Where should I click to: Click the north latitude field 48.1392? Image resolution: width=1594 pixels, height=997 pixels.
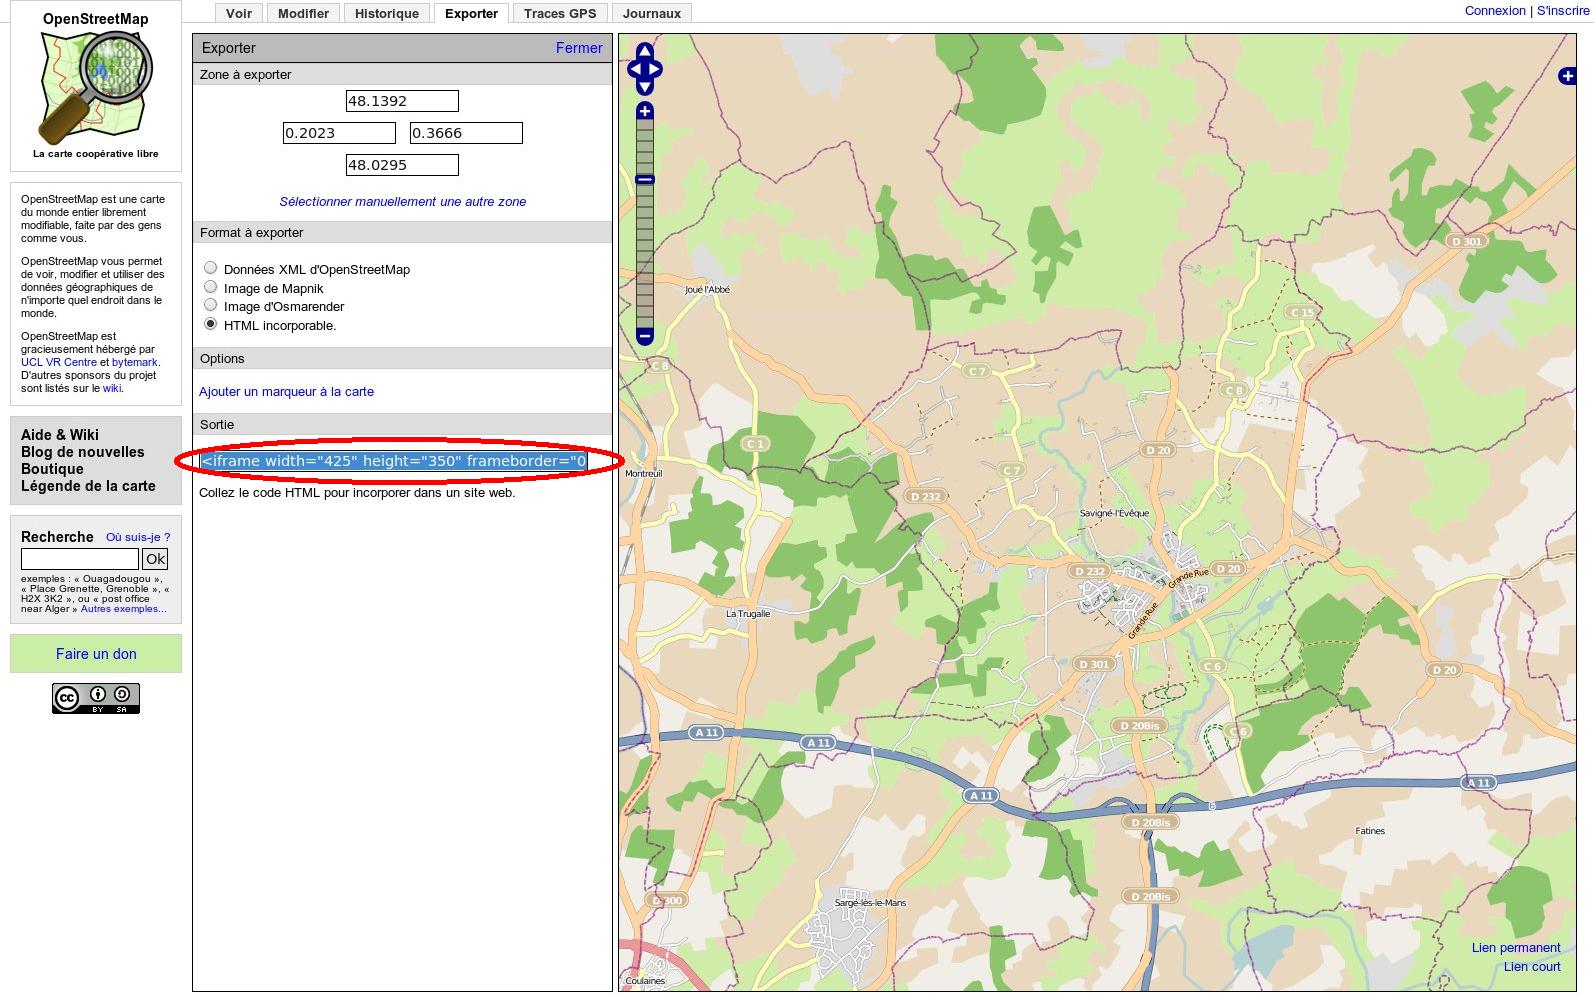click(x=402, y=101)
